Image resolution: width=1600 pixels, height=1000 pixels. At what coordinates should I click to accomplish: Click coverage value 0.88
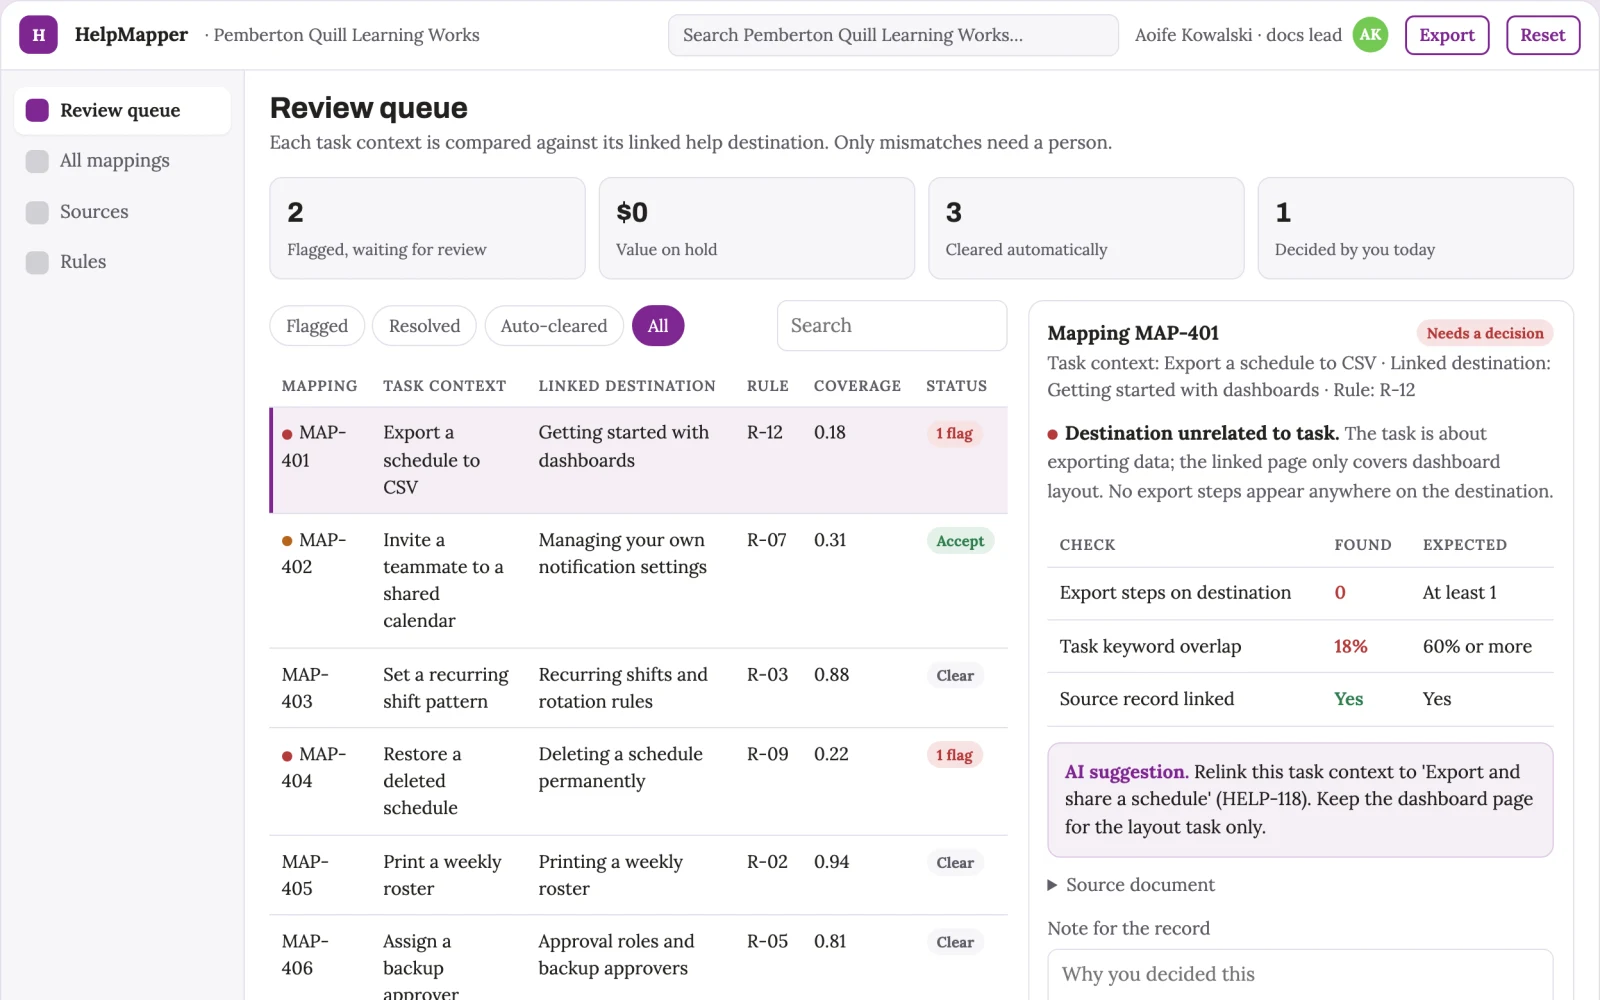click(x=831, y=675)
